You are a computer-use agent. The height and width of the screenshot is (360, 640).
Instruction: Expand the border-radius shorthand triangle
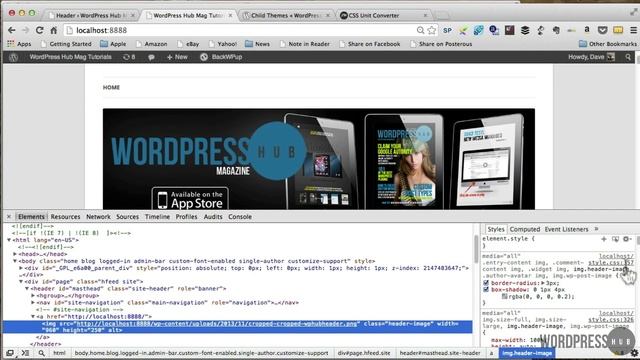click(543, 283)
